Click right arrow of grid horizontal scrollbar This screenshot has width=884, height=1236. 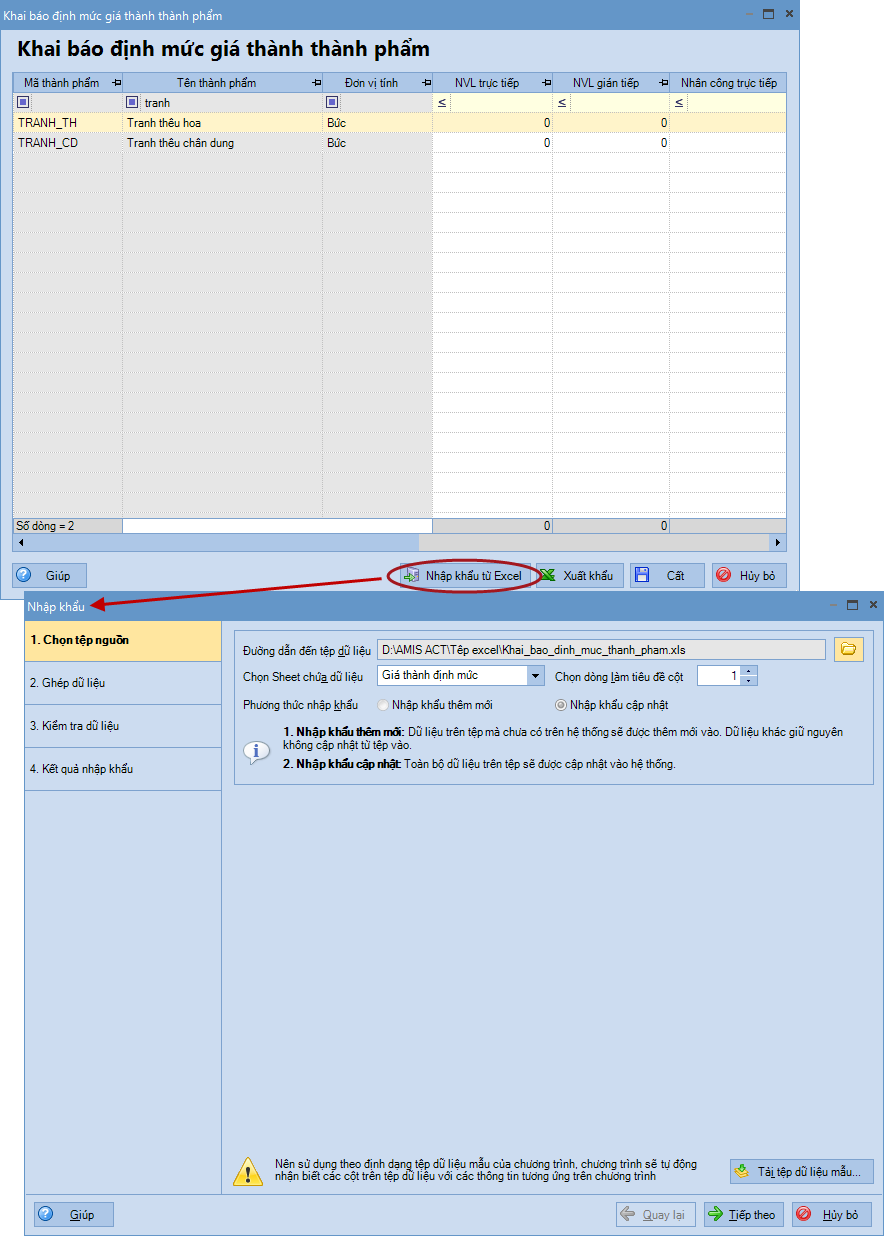pyautogui.click(x=778, y=542)
